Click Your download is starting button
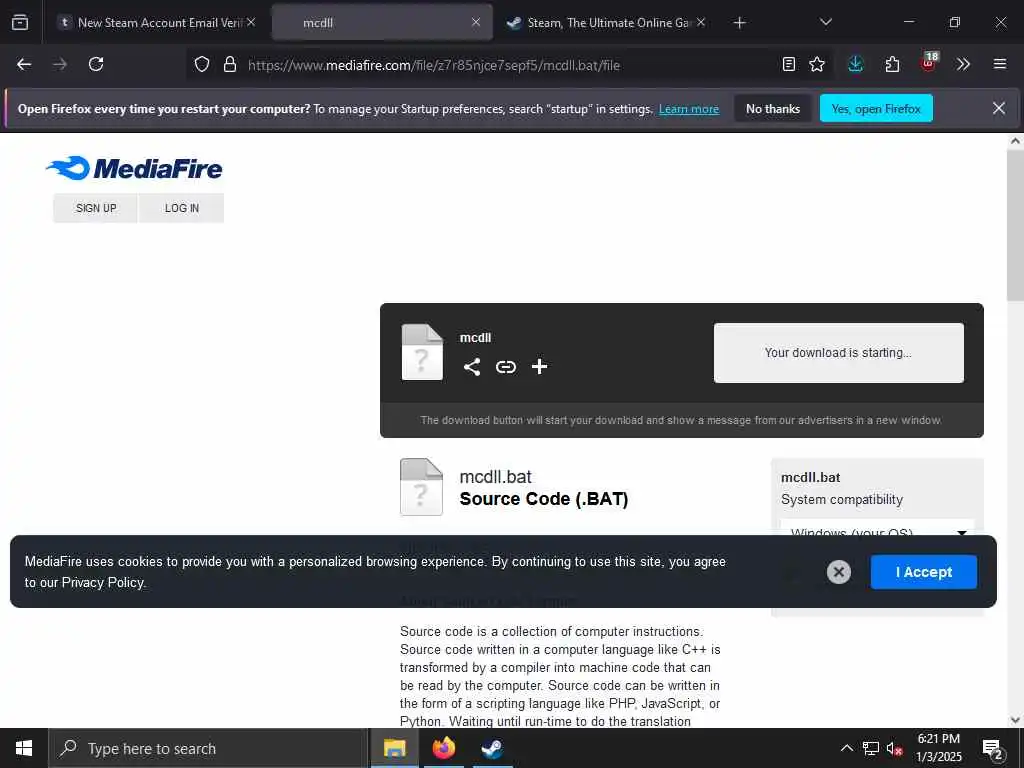 click(x=839, y=353)
